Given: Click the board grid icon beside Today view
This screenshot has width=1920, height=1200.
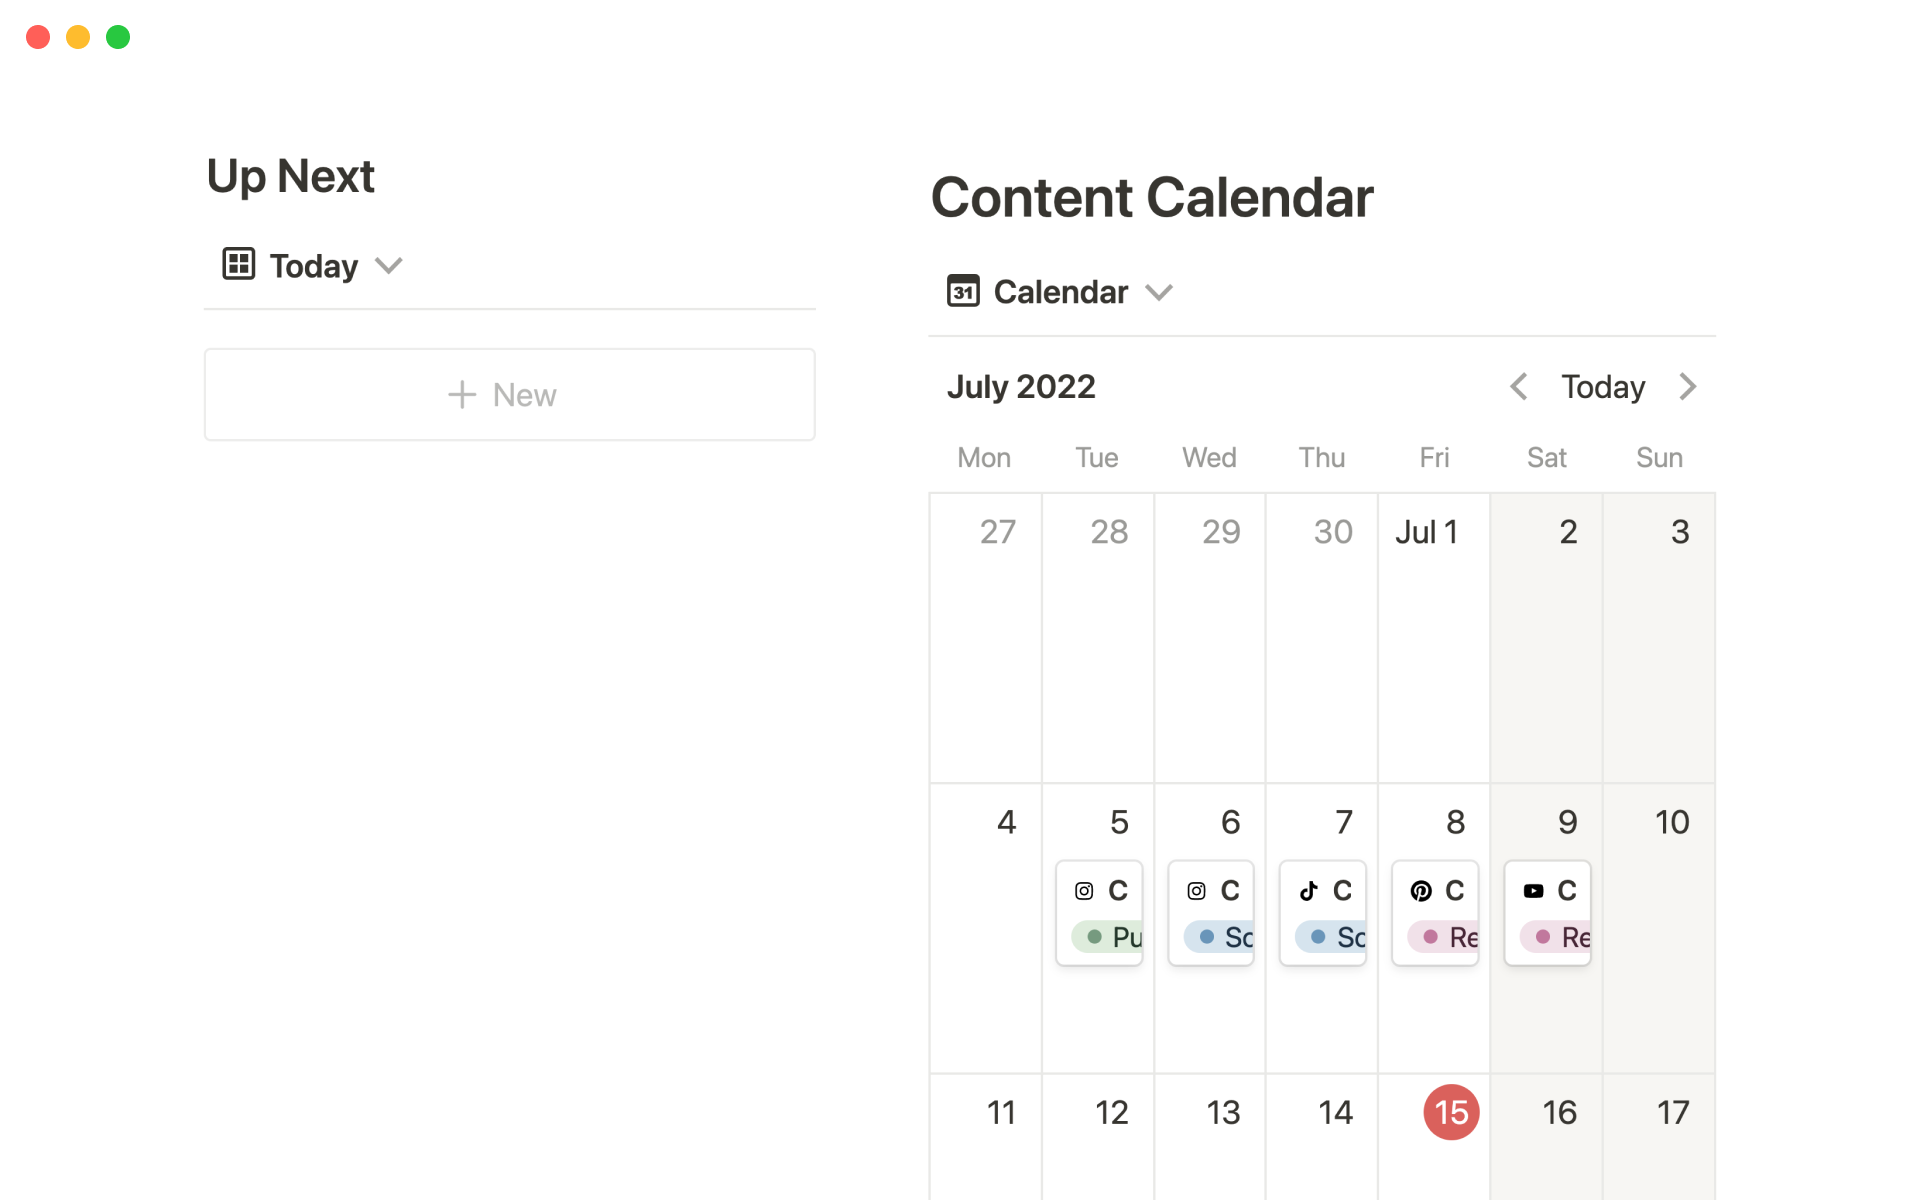Looking at the screenshot, I should [x=239, y=264].
